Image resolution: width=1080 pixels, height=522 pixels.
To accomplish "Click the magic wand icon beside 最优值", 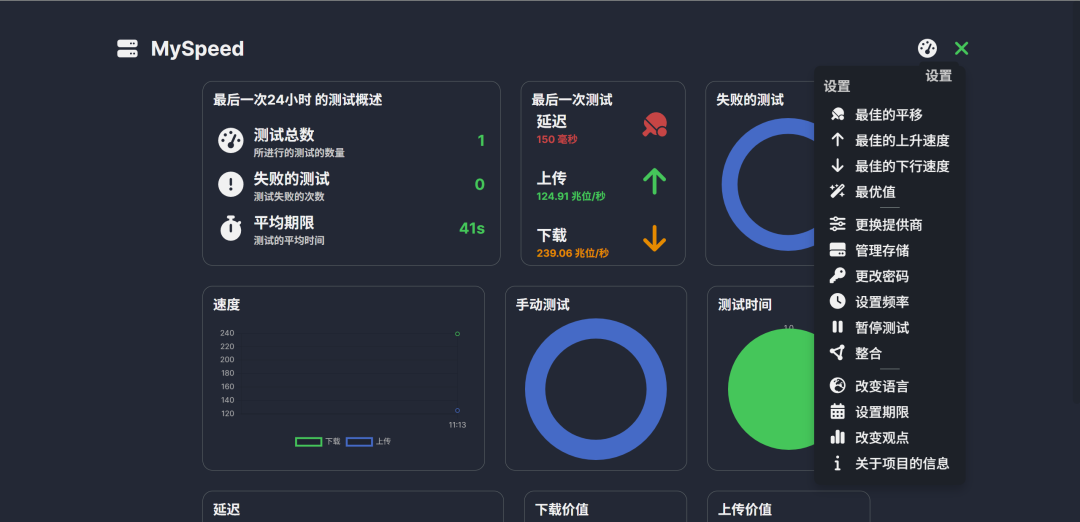I will (x=838, y=191).
